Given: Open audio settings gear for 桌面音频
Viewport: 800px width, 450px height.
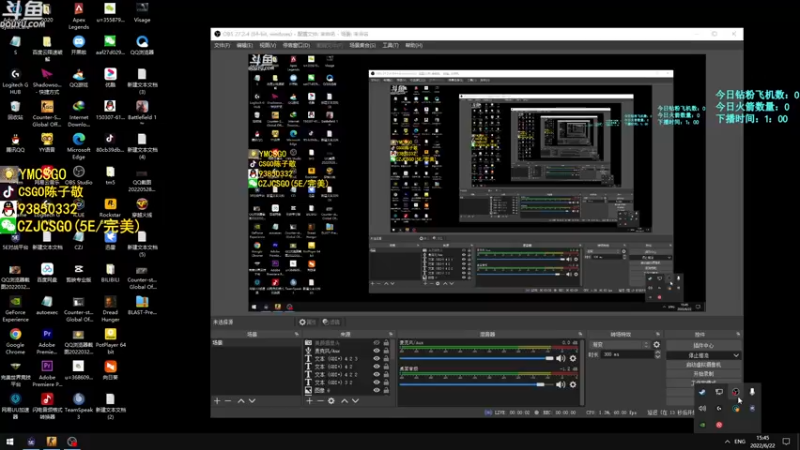Looking at the screenshot, I should 573,384.
